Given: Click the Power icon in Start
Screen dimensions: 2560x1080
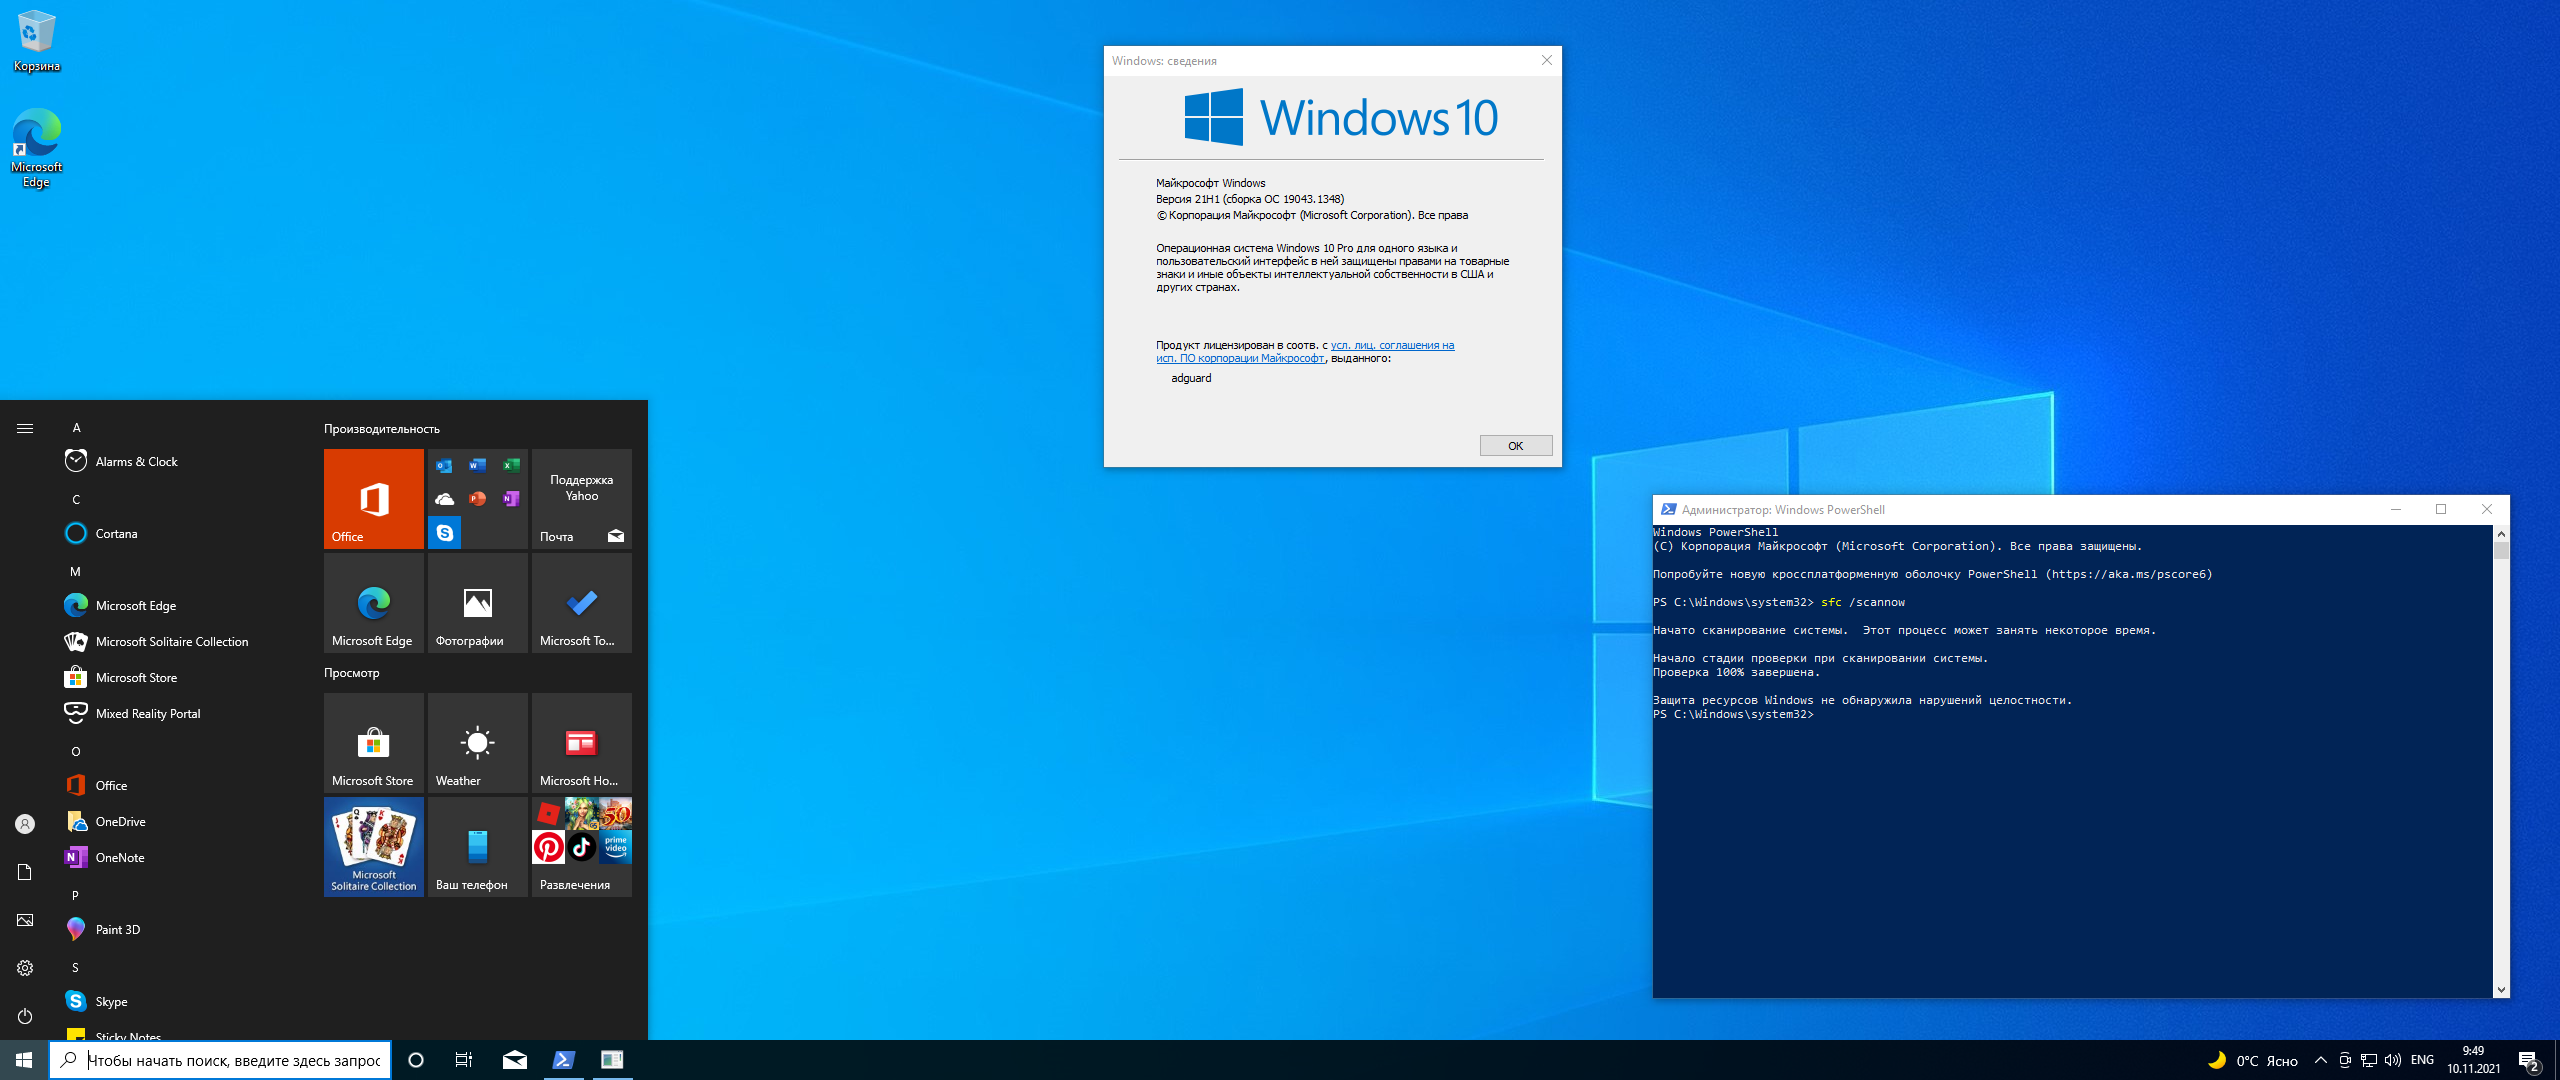Looking at the screenshot, I should (25, 1016).
